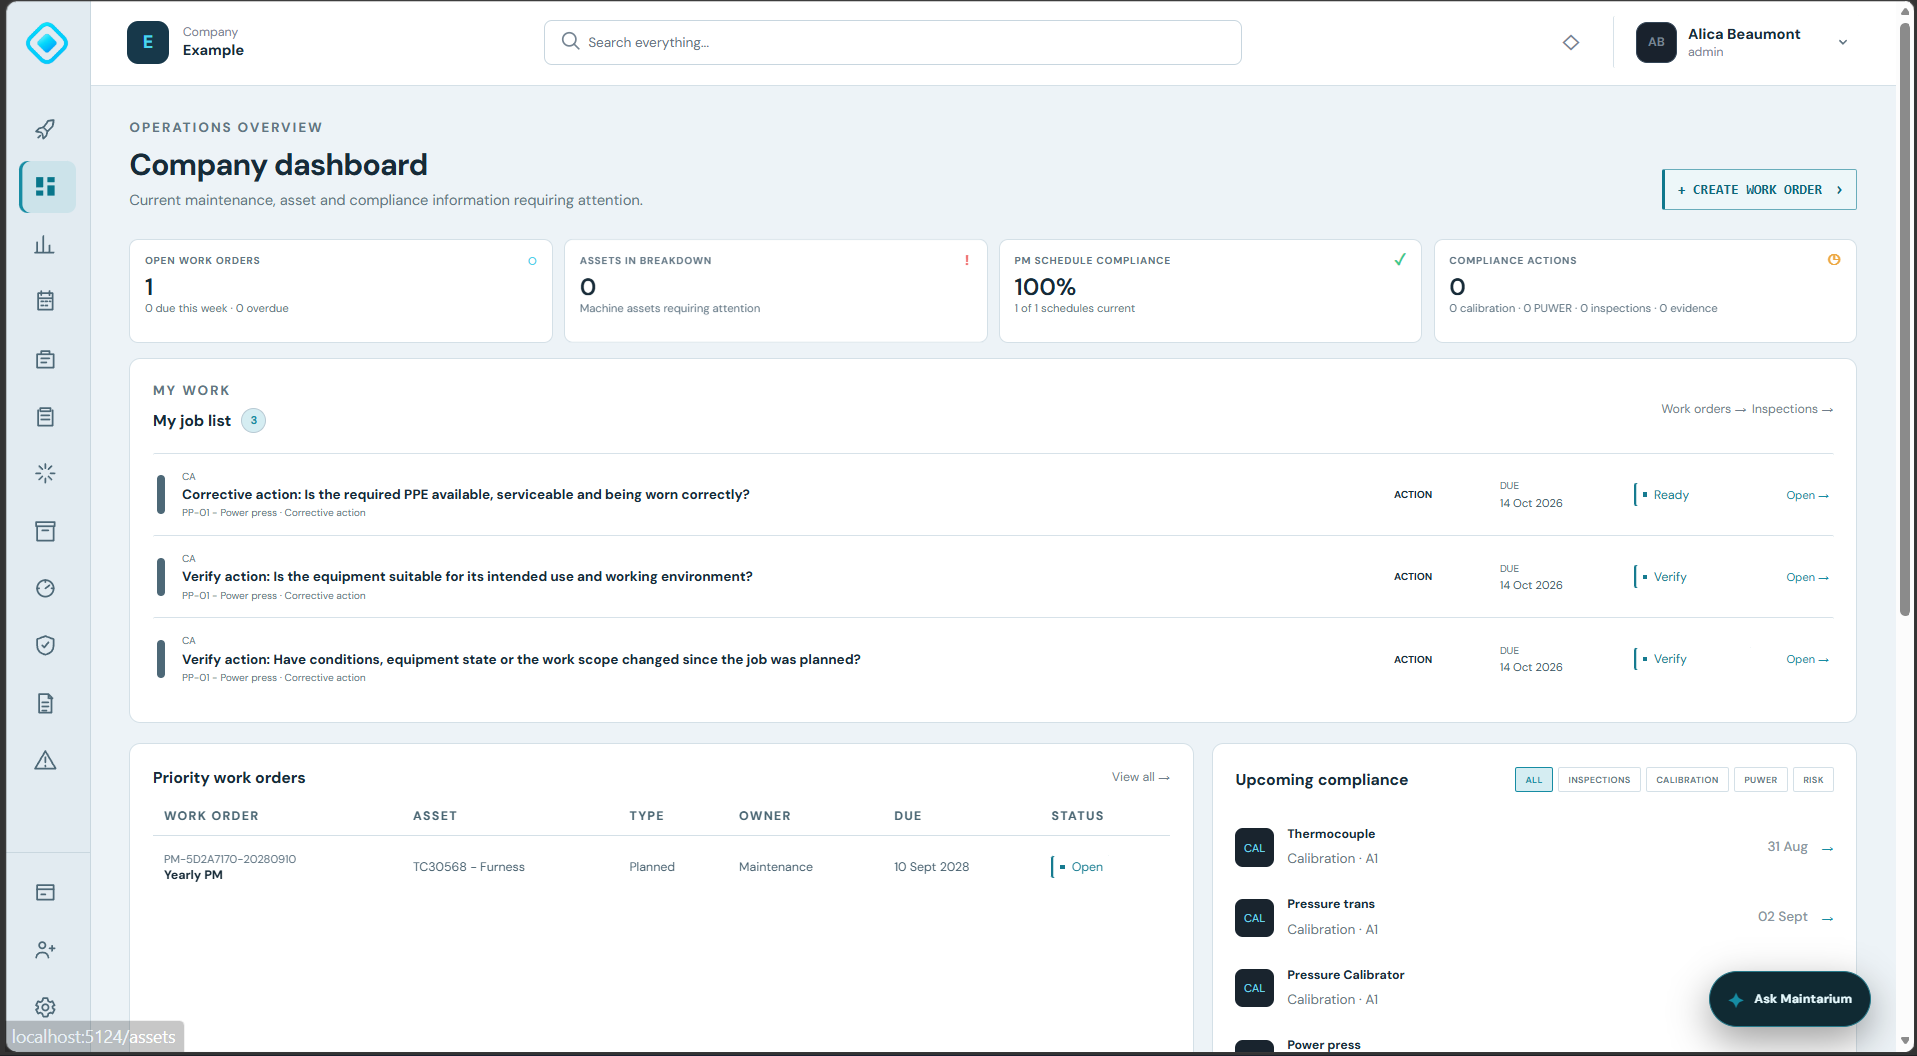Click the Open Work Orders card
1917x1056 pixels.
(x=341, y=291)
